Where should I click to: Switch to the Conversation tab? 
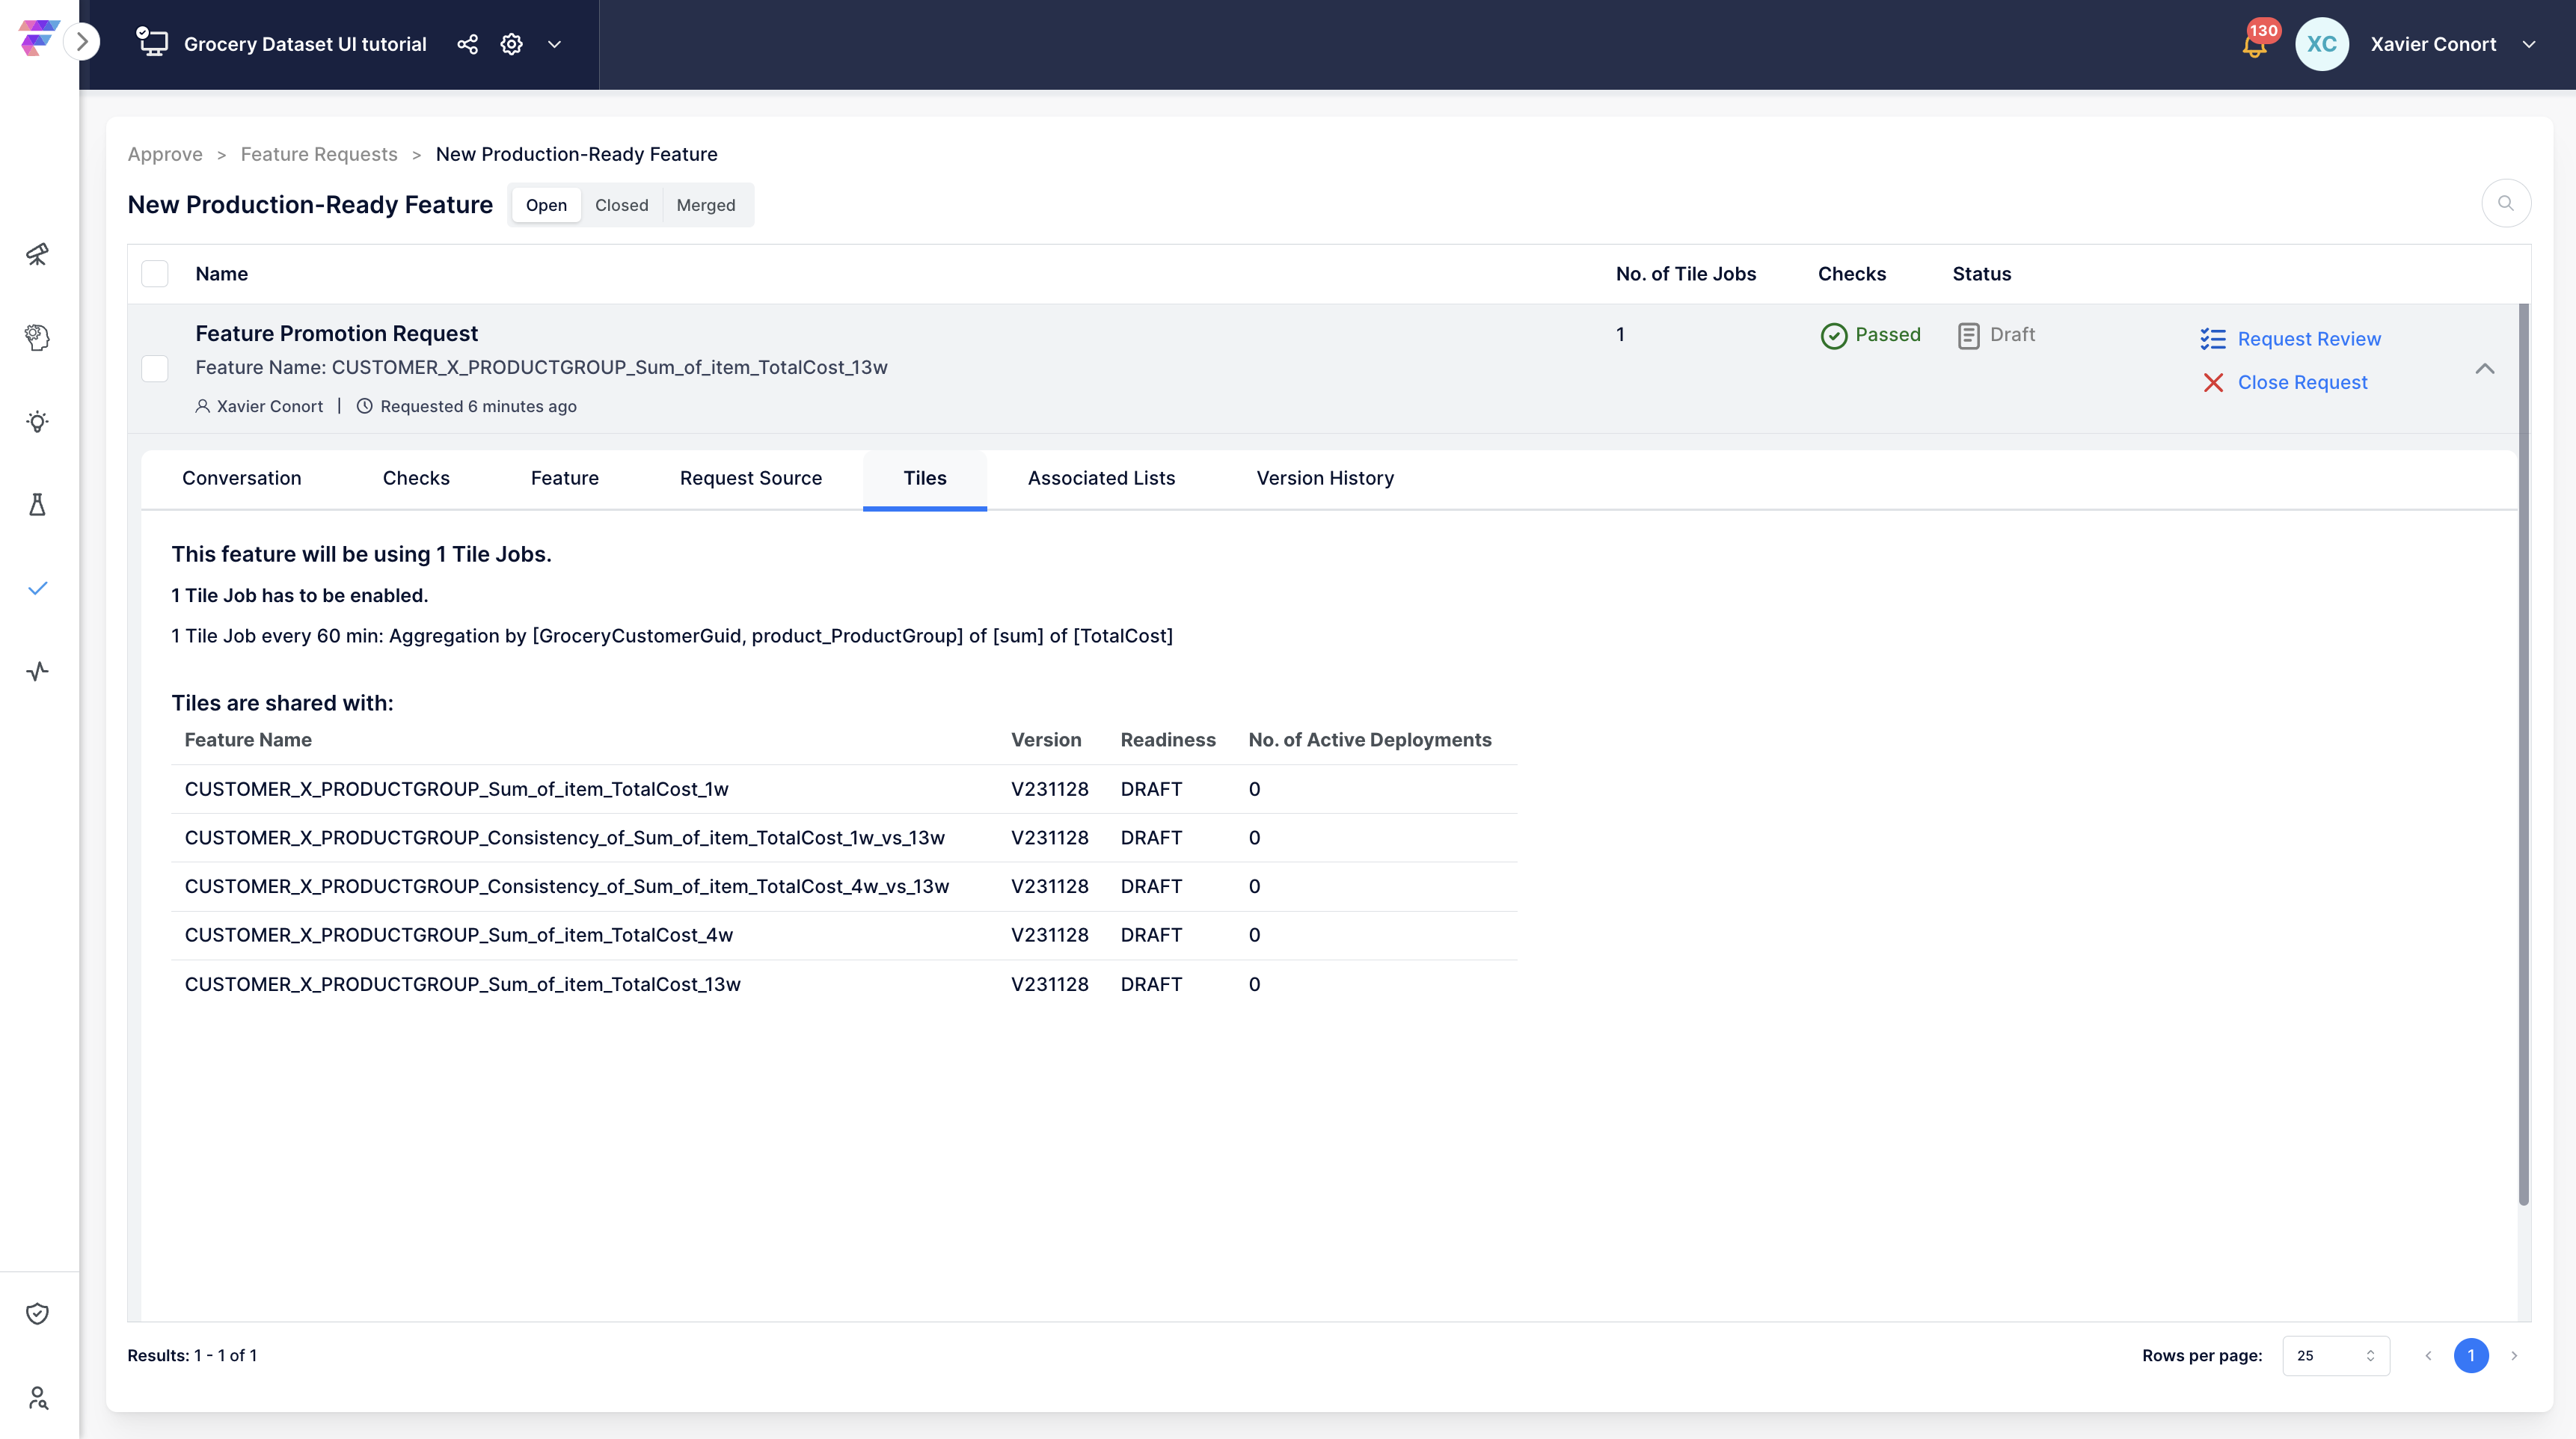(241, 479)
